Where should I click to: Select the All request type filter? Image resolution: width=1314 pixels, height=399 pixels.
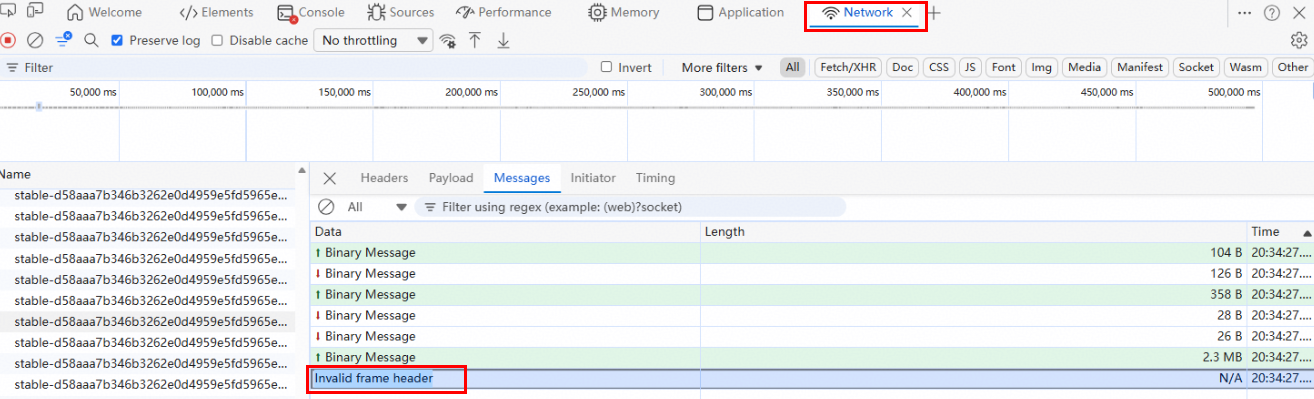(793, 67)
